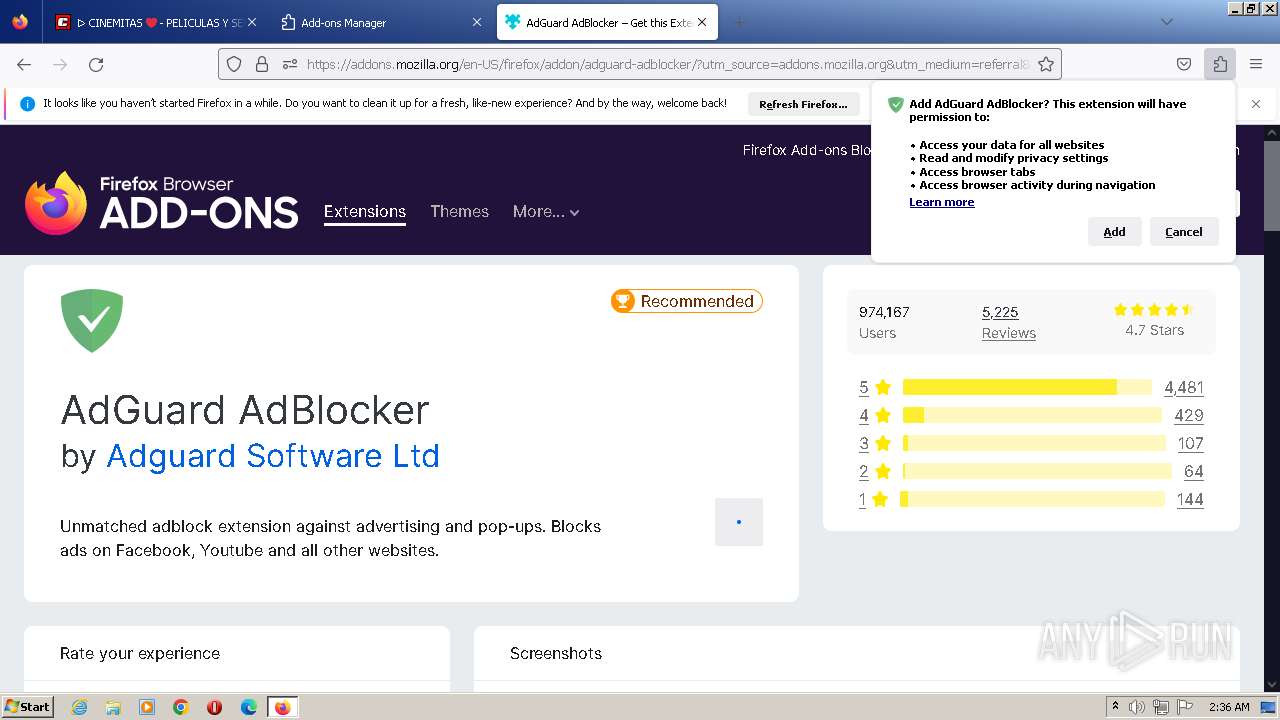Image resolution: width=1280 pixels, height=720 pixels.
Task: Open site security padlock info
Action: (x=262, y=64)
